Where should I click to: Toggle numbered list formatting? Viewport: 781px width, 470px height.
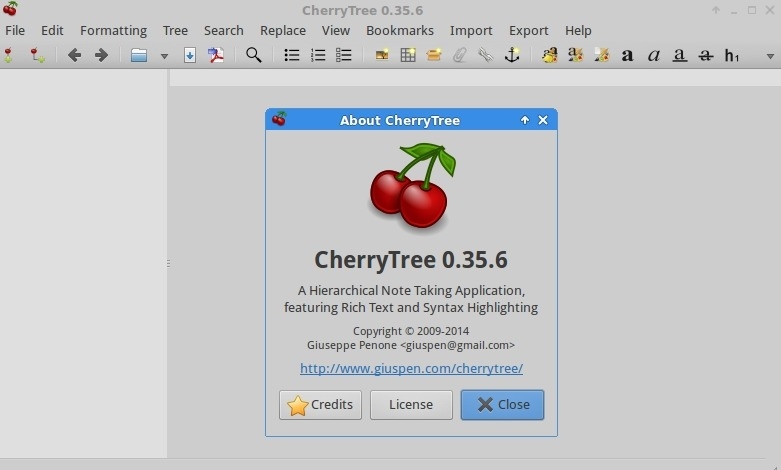(x=318, y=55)
